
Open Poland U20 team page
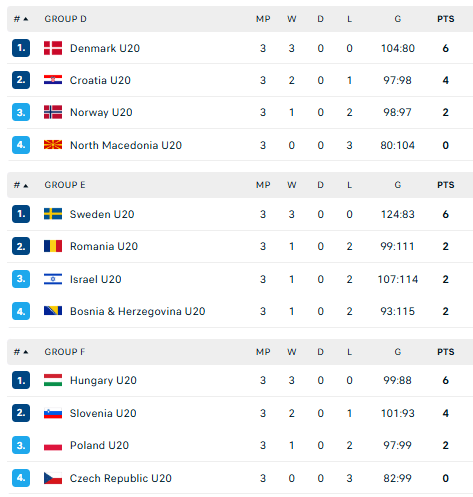coord(99,445)
